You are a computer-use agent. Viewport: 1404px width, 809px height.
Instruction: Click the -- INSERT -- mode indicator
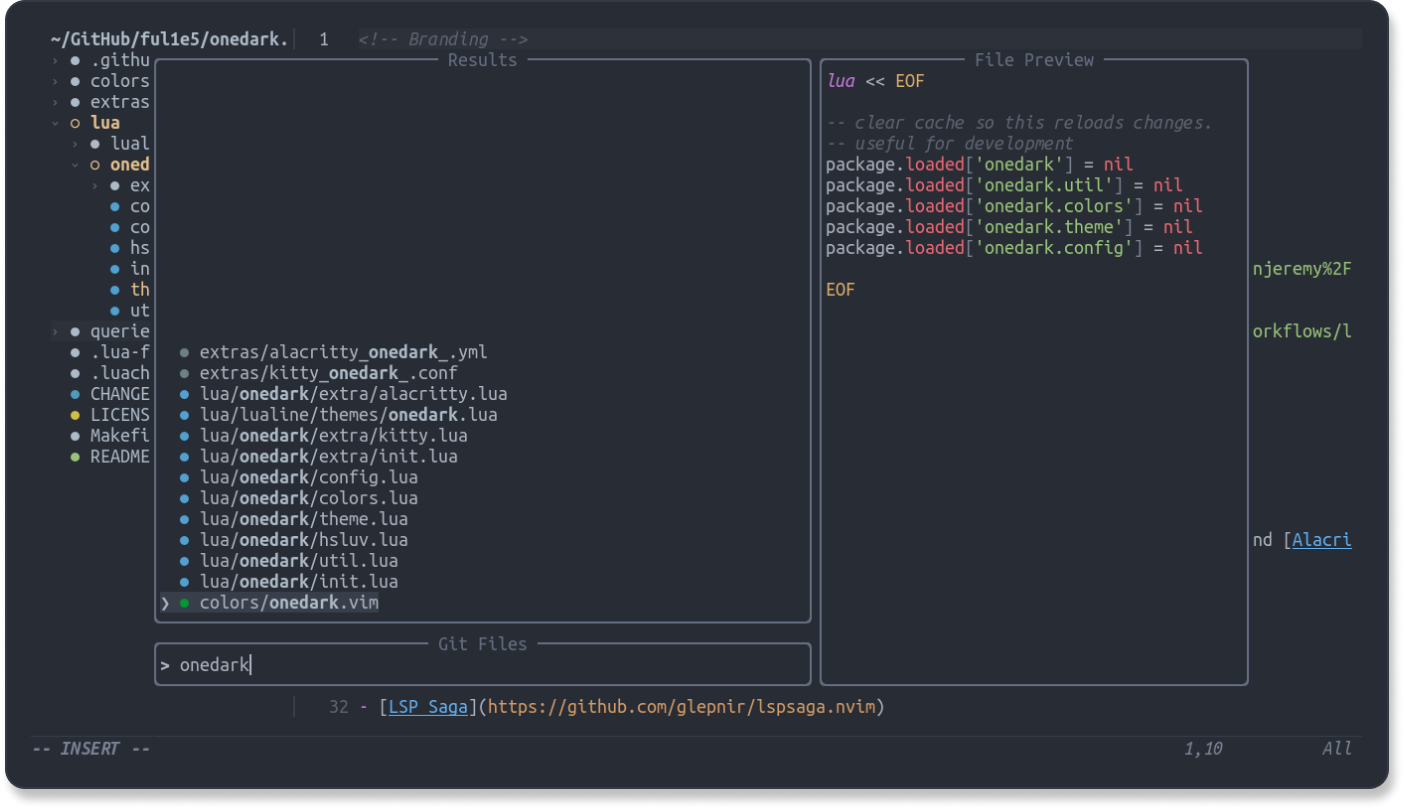pyautogui.click(x=91, y=748)
